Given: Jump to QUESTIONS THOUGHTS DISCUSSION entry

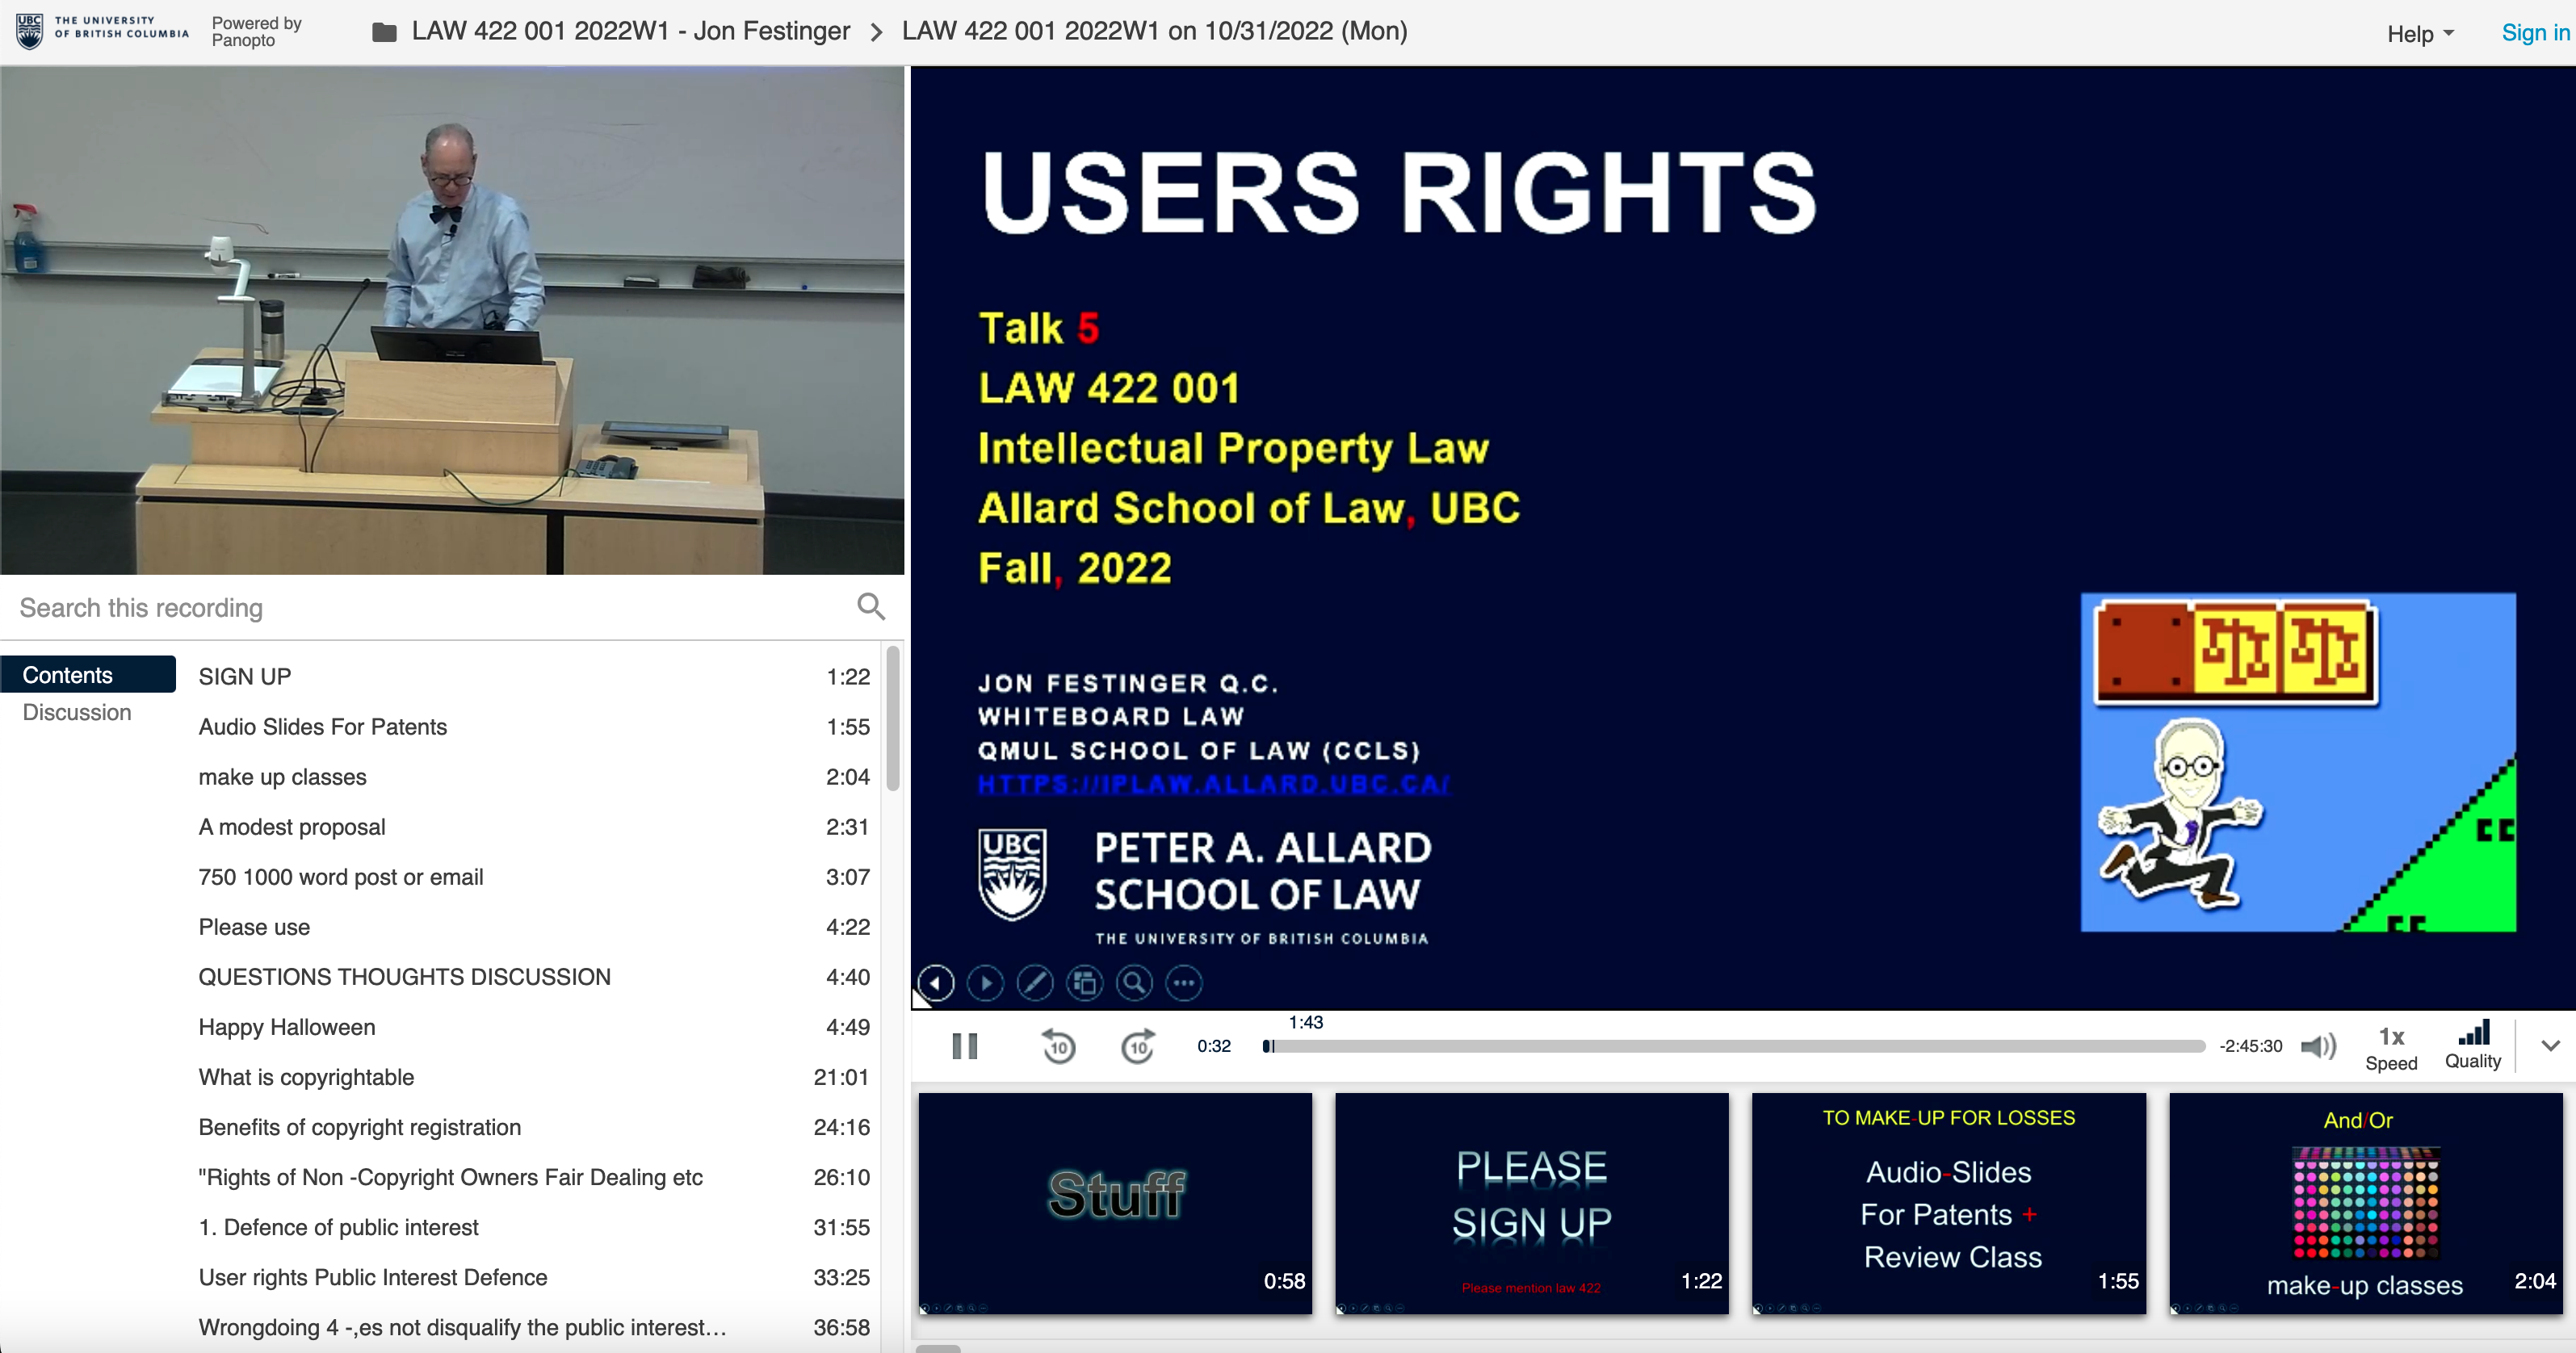Looking at the screenshot, I should [x=534, y=977].
